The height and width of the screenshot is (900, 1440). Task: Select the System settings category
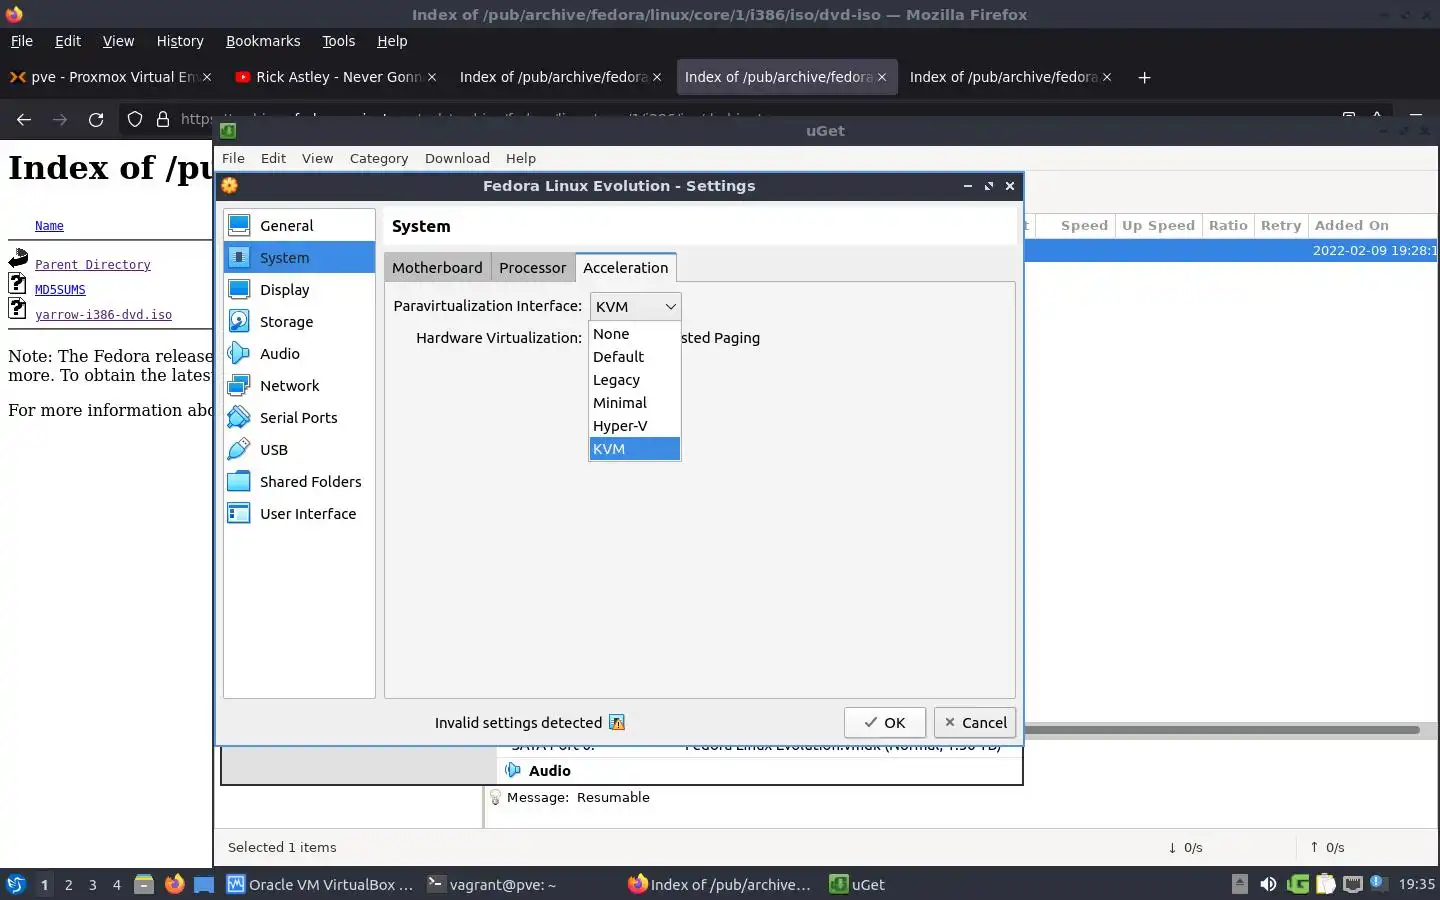tap(299, 258)
